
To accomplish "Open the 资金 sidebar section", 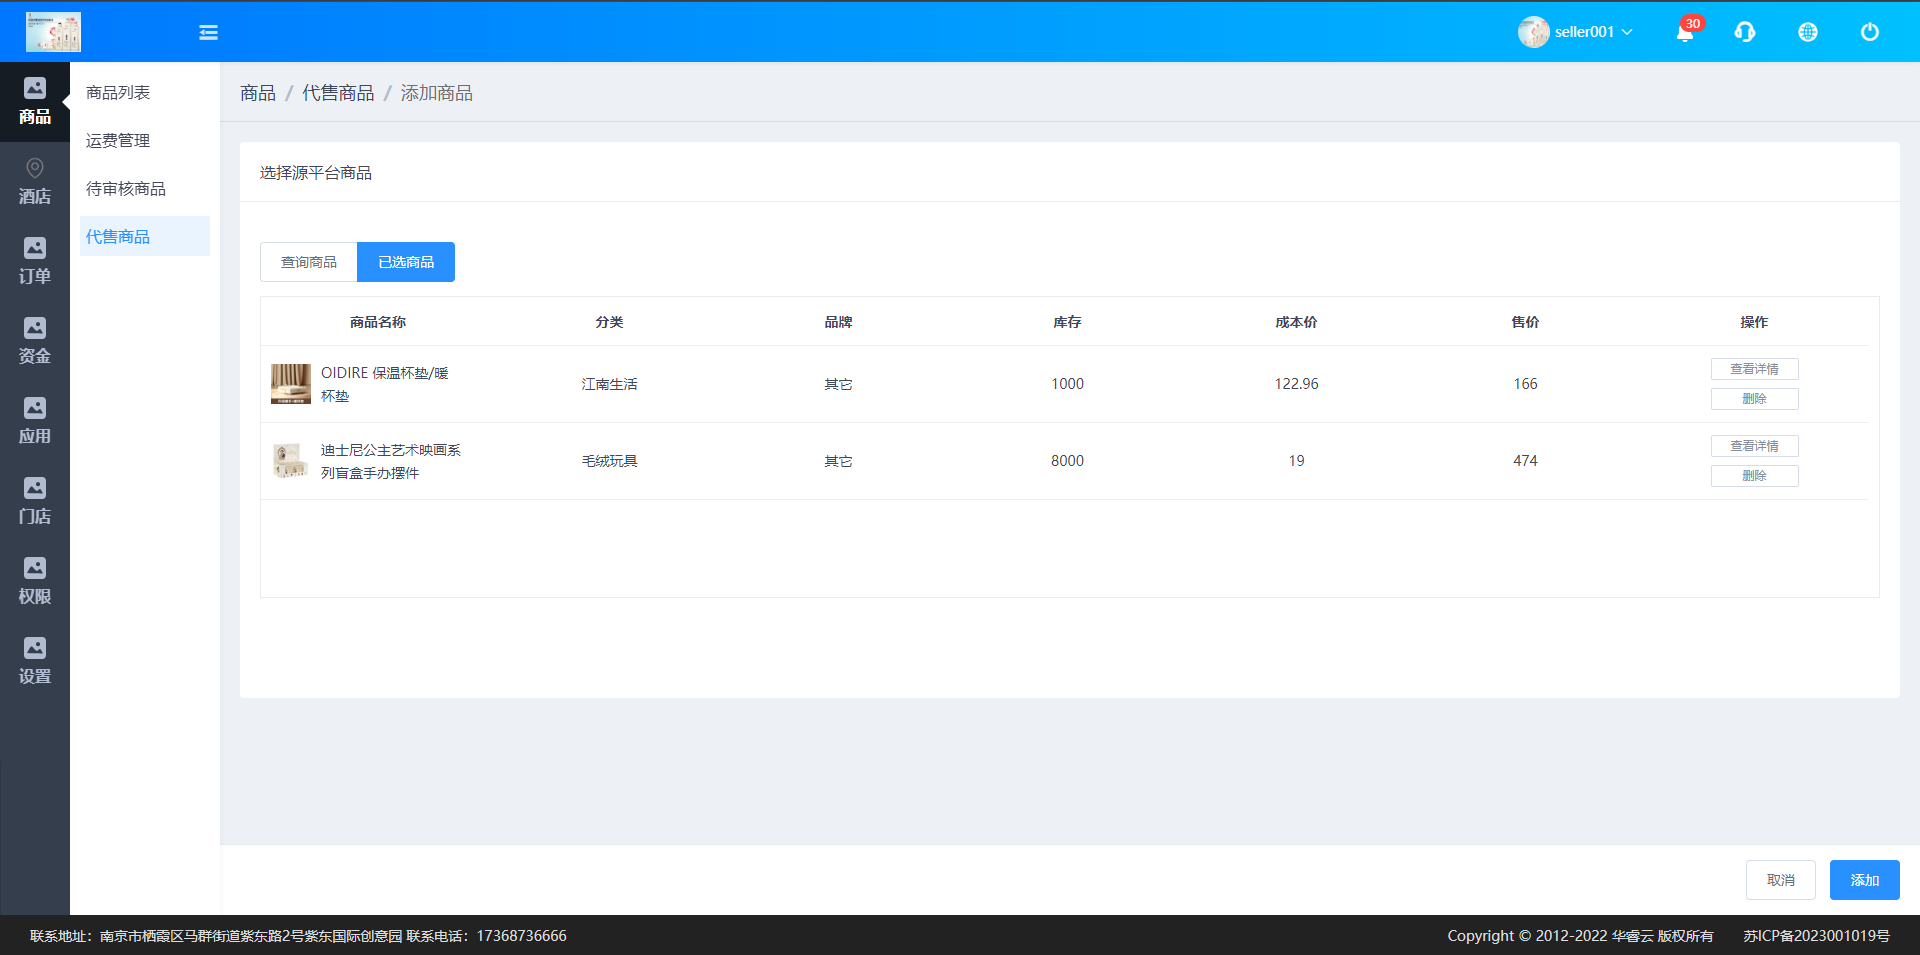I will (x=35, y=341).
